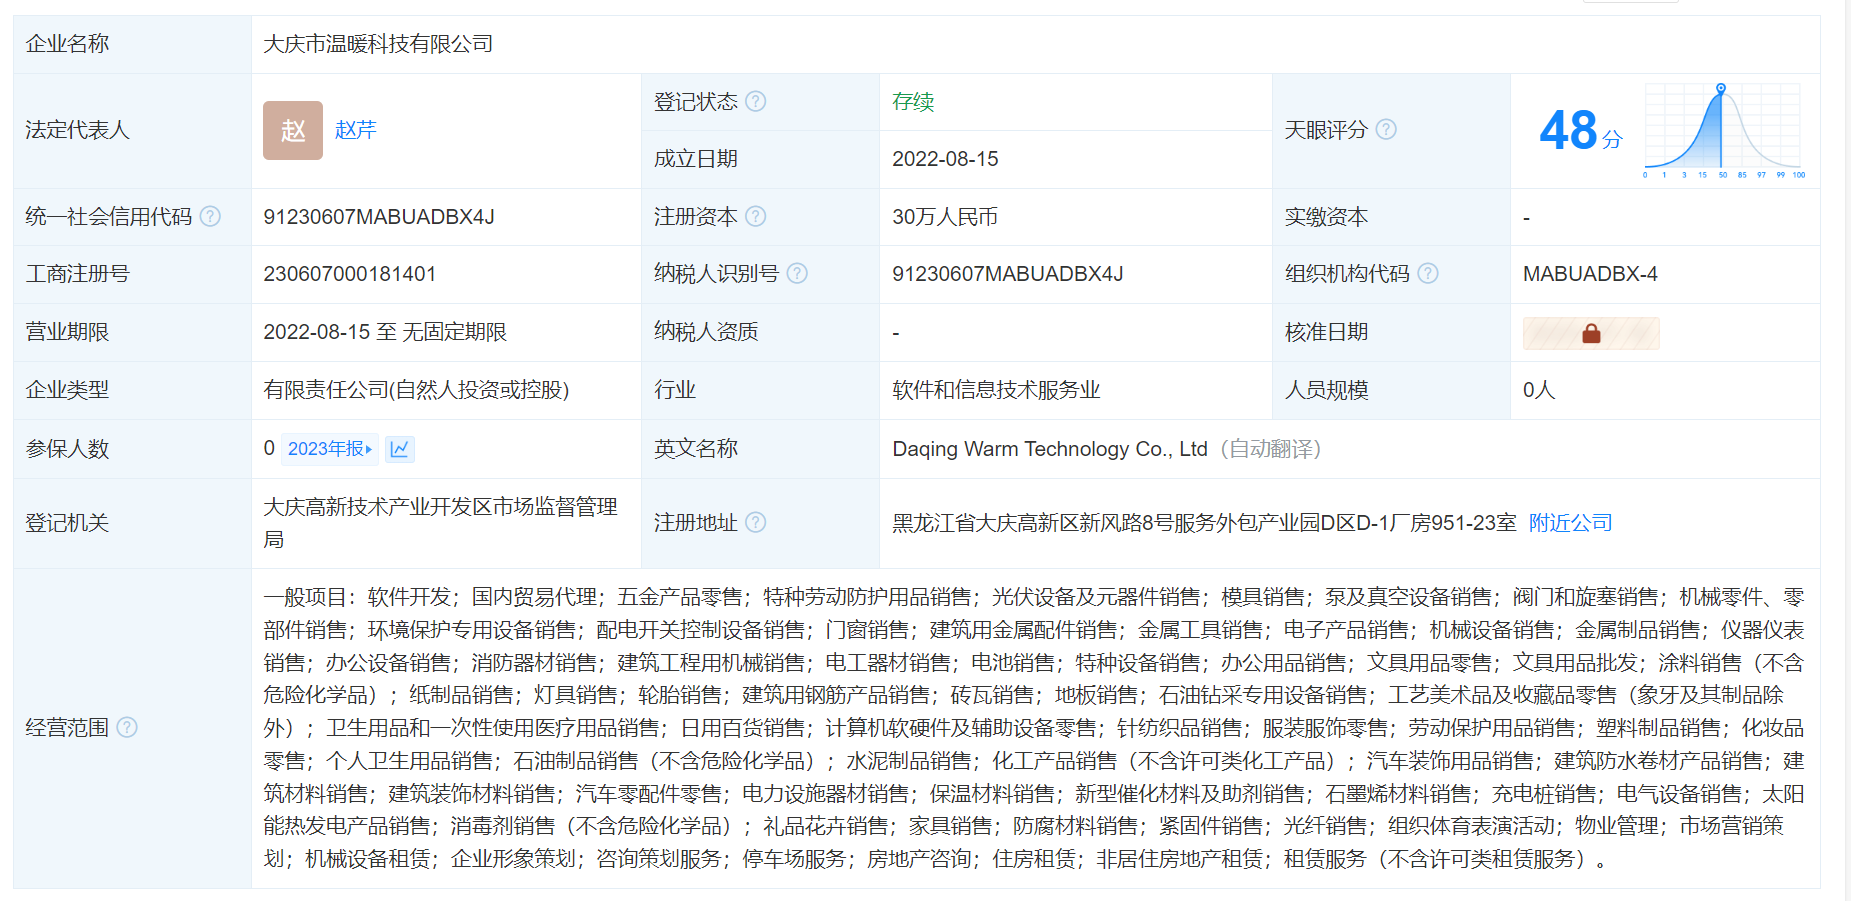Screen dimensions: 1851x901
Task: Click the lock icon in 核准日期
Action: [1590, 333]
